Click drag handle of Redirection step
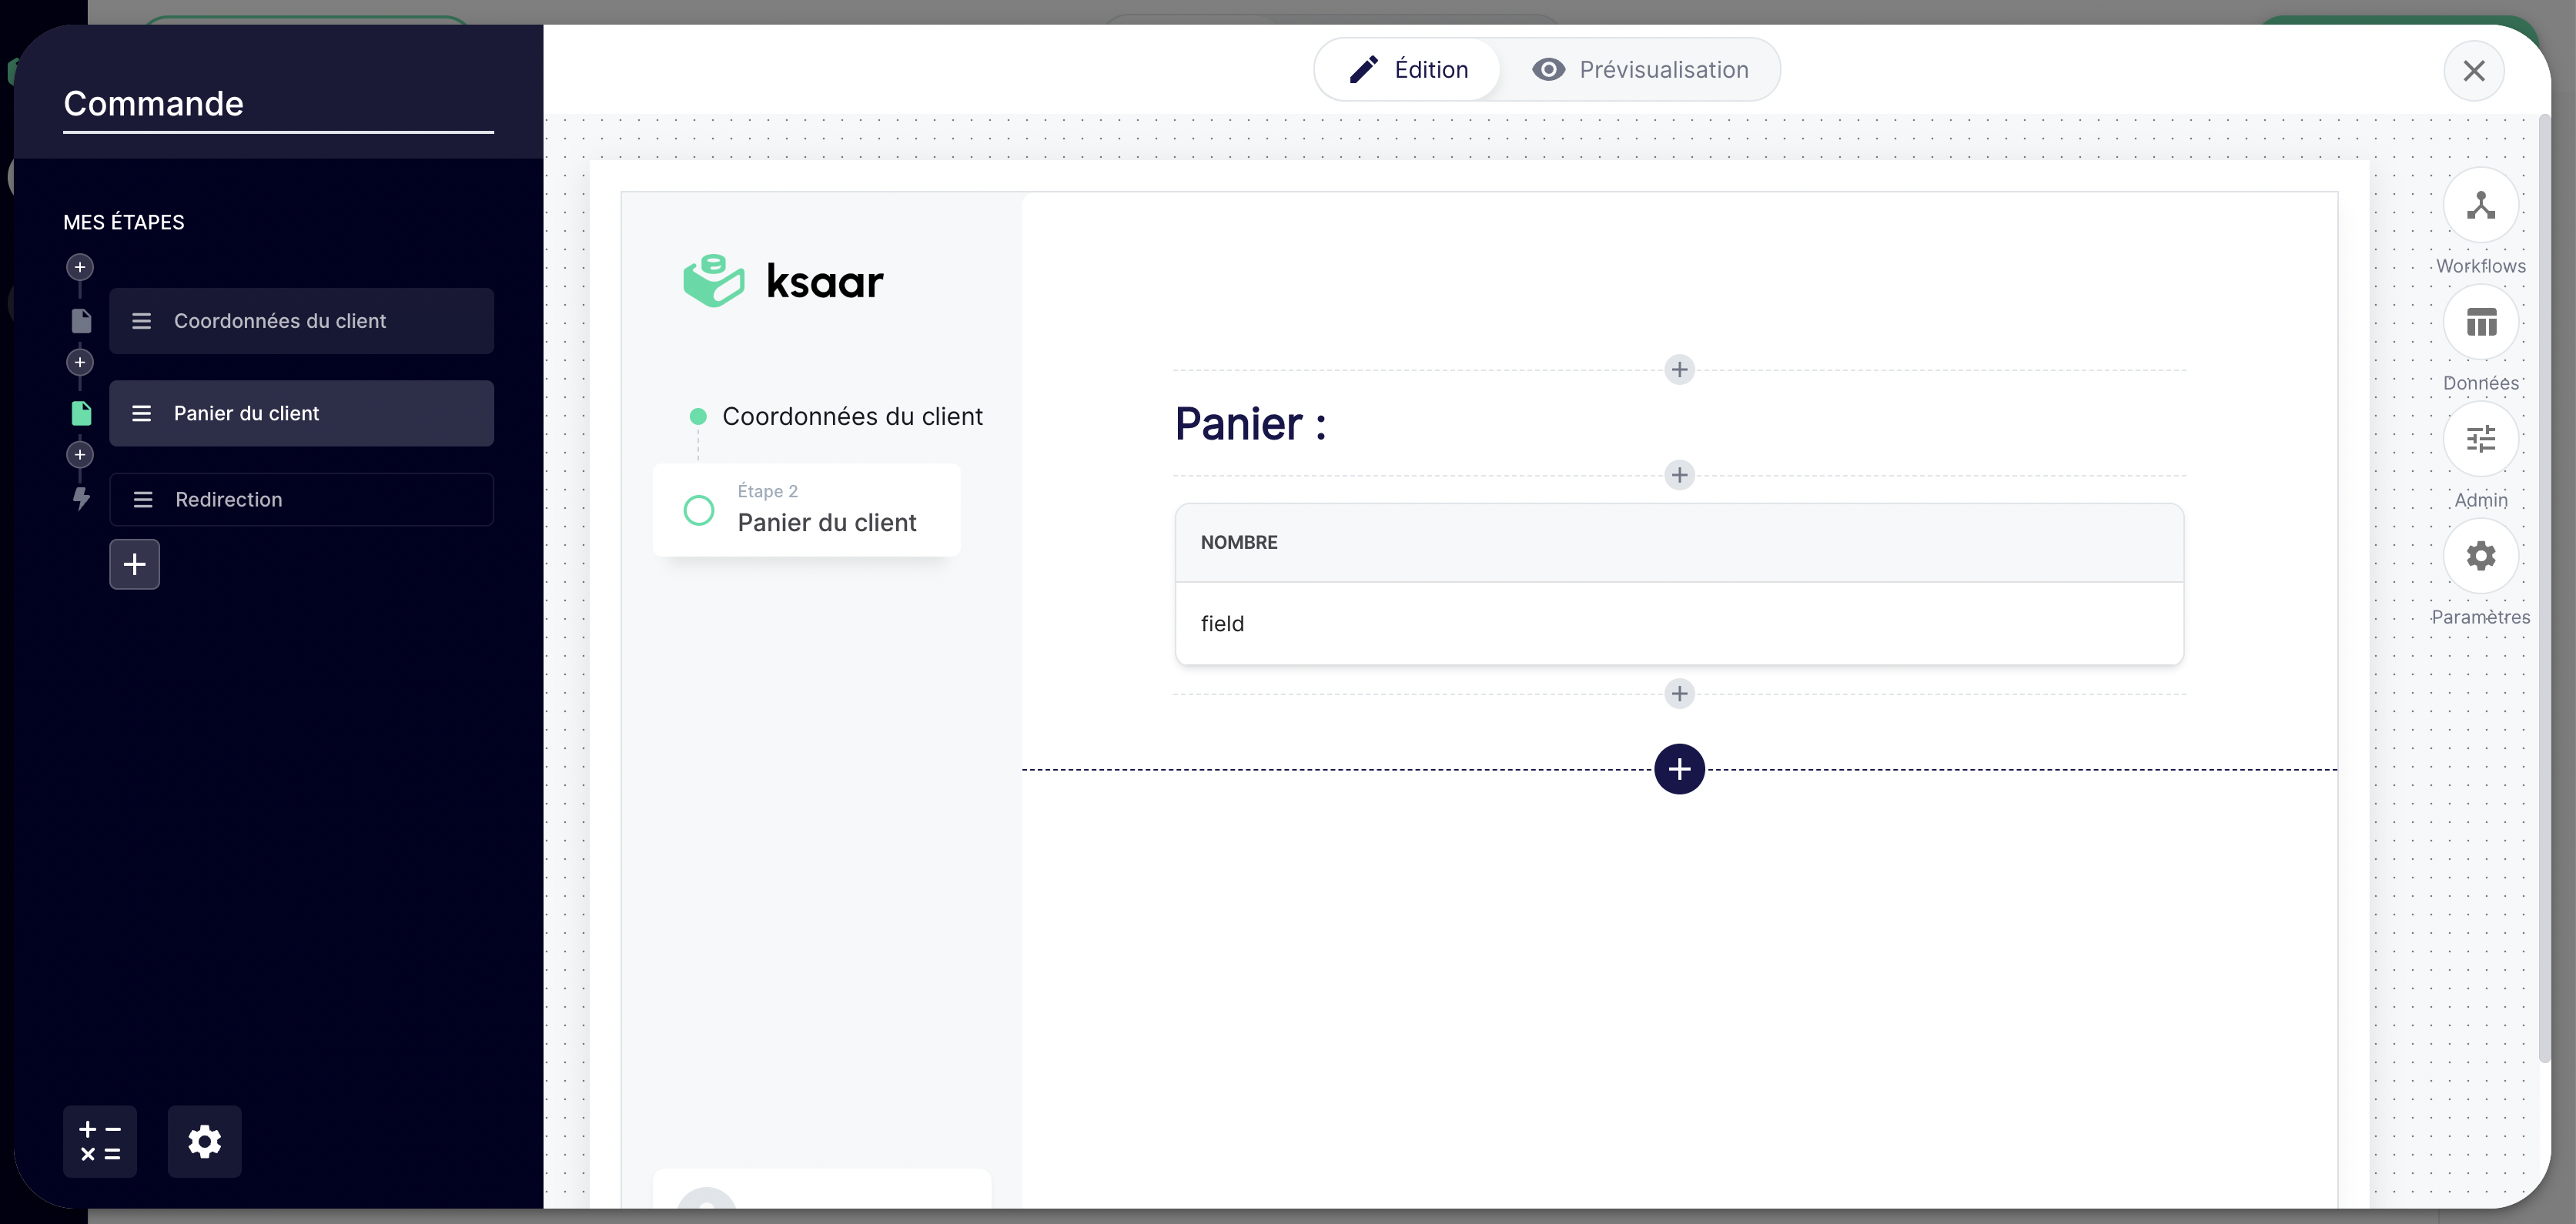 pos(143,499)
